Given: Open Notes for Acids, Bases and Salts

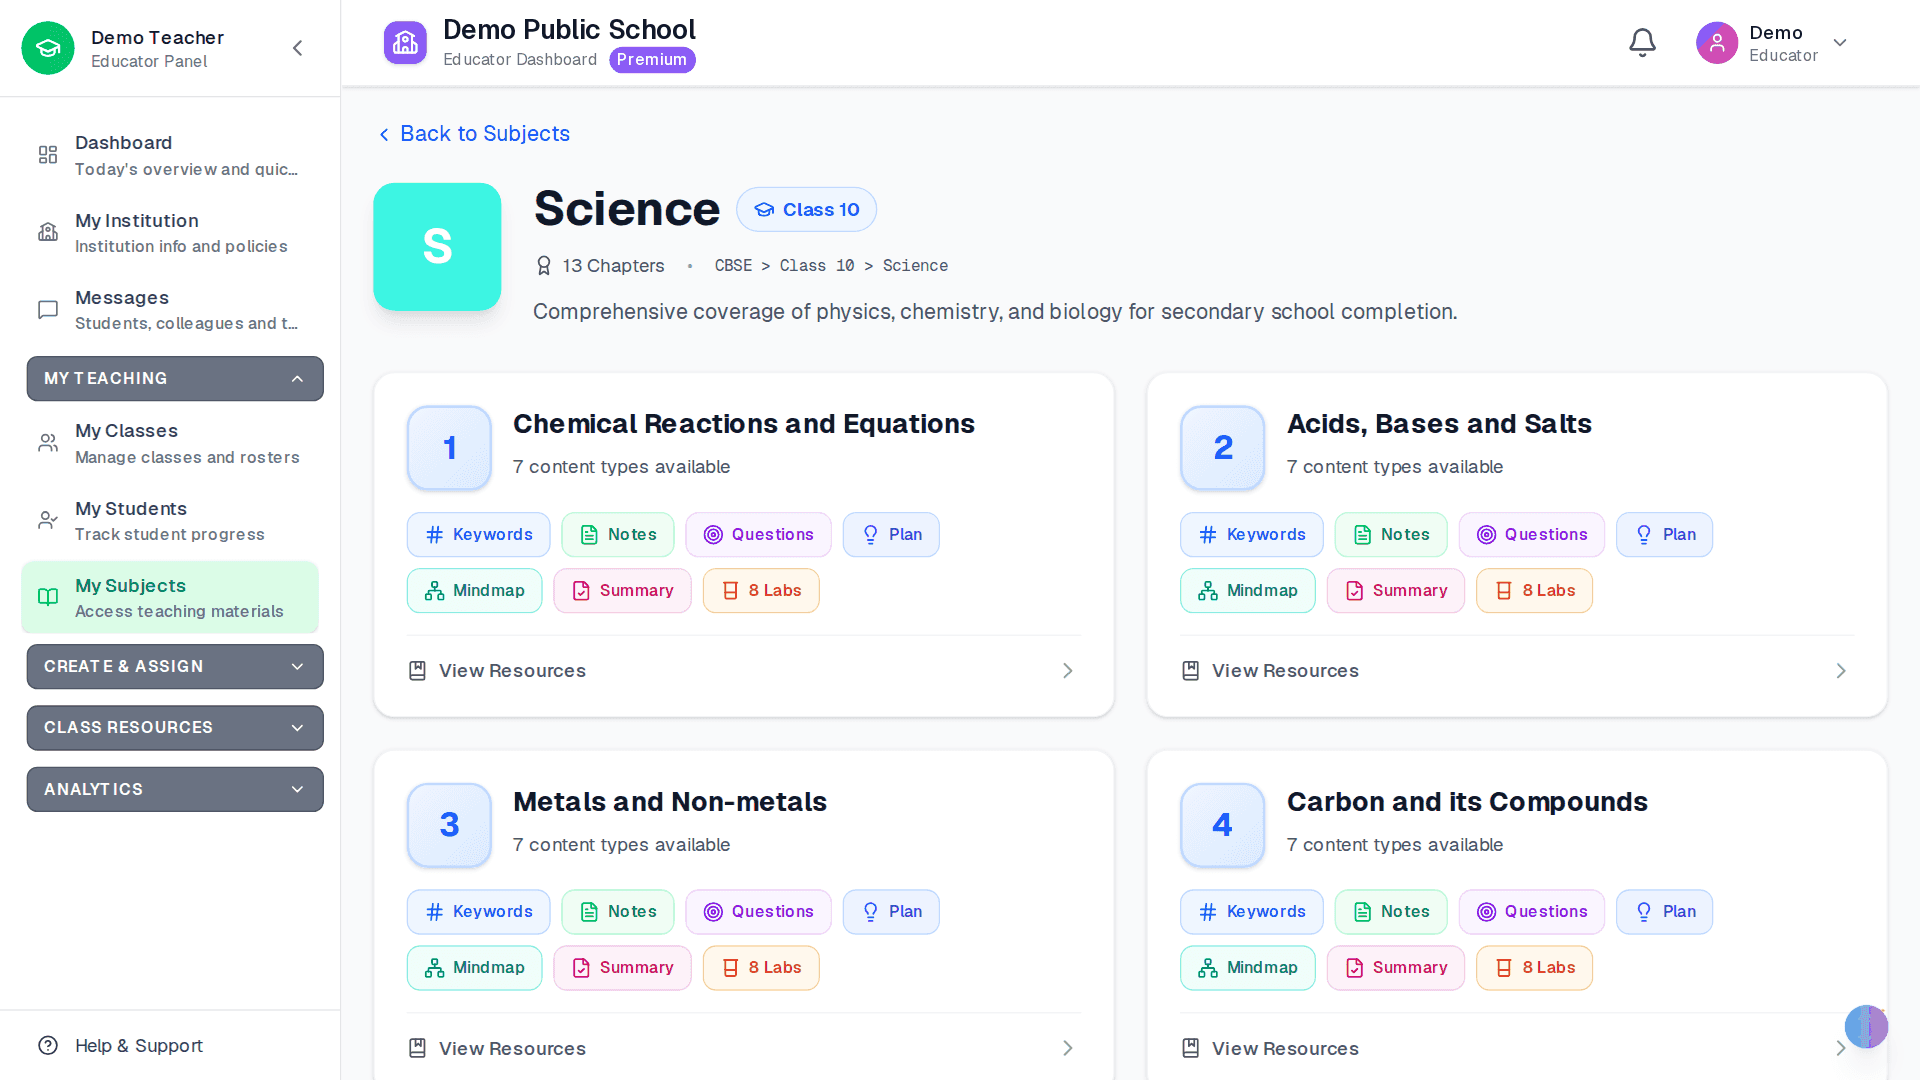Looking at the screenshot, I should click(1390, 535).
